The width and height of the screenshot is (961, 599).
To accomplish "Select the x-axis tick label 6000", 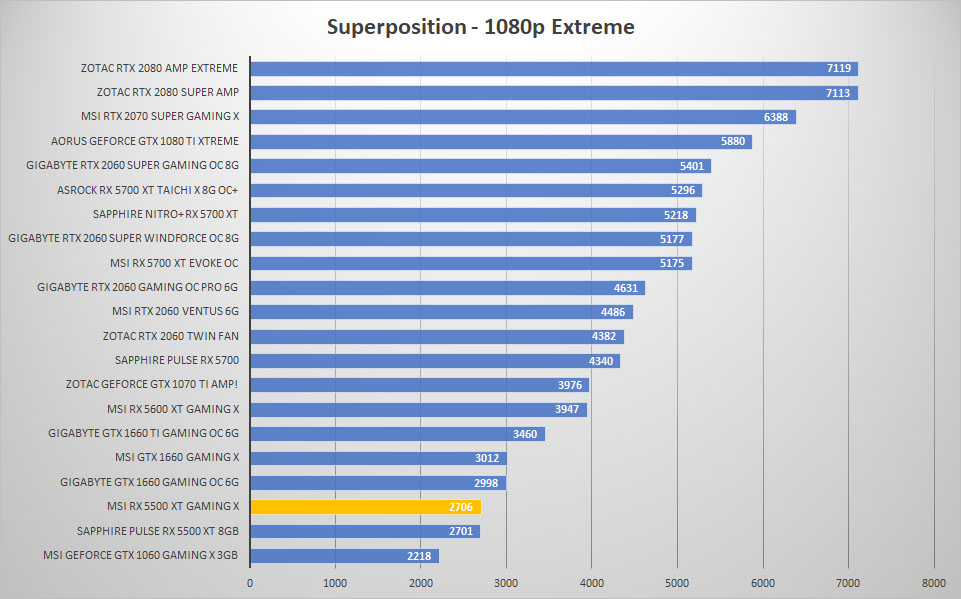I will click(x=763, y=582).
